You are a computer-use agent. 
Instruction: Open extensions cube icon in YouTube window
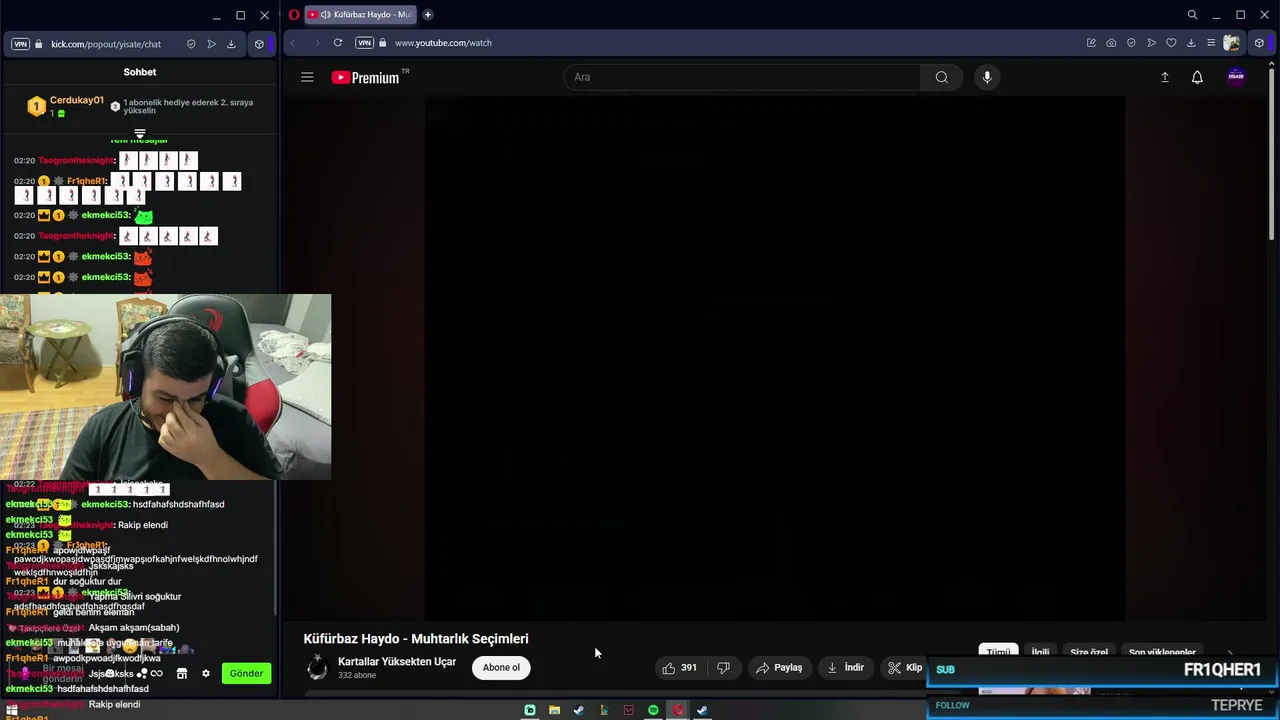tap(1259, 43)
